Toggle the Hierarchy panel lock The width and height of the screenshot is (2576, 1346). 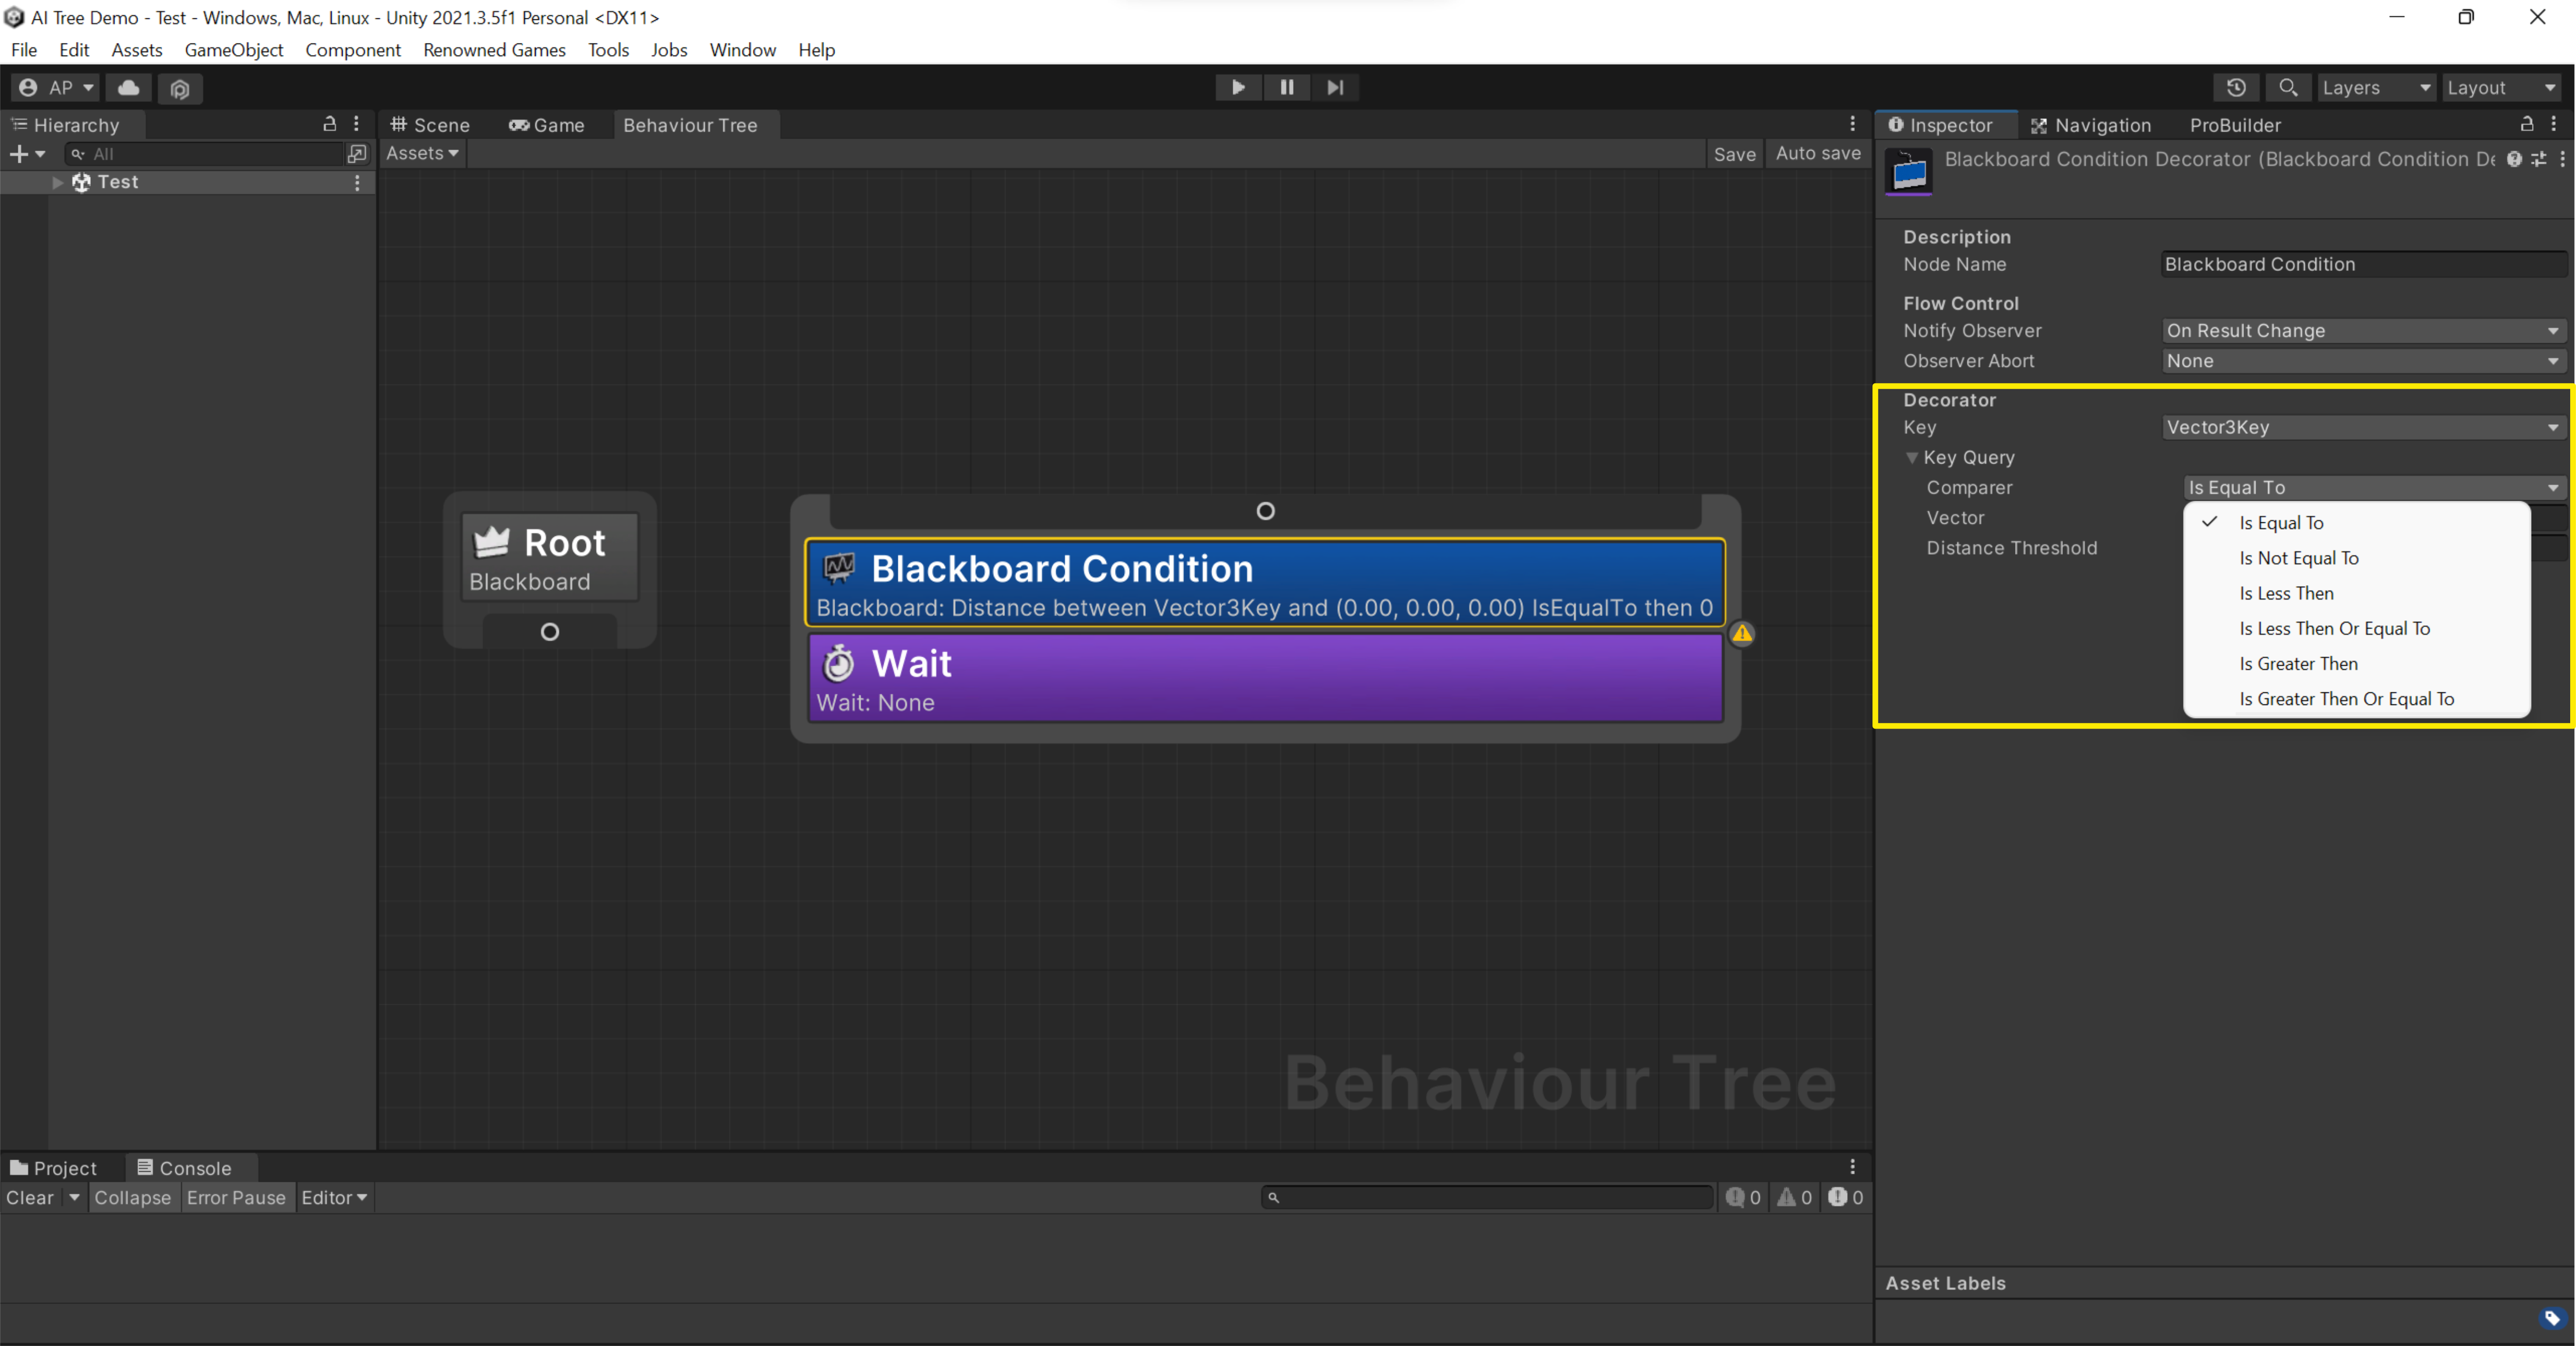pyautogui.click(x=329, y=124)
